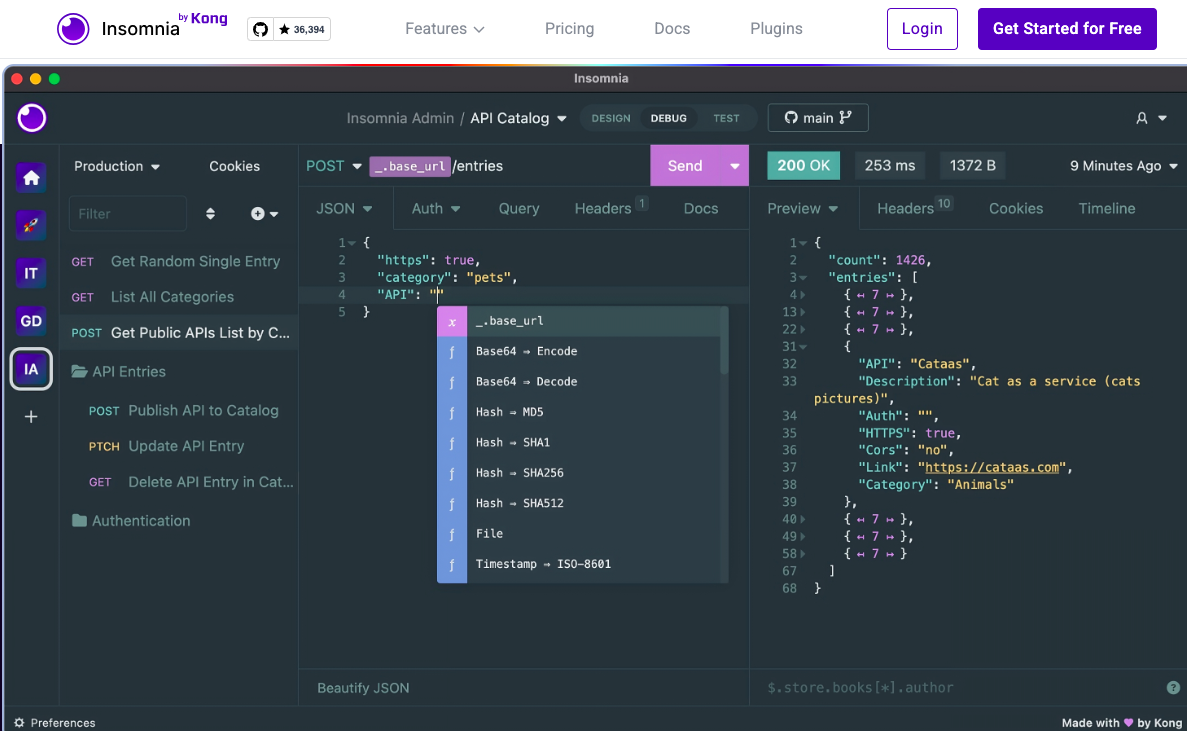This screenshot has width=1187, height=731.
Task: Select the rocket workspace icon
Action: [31, 225]
